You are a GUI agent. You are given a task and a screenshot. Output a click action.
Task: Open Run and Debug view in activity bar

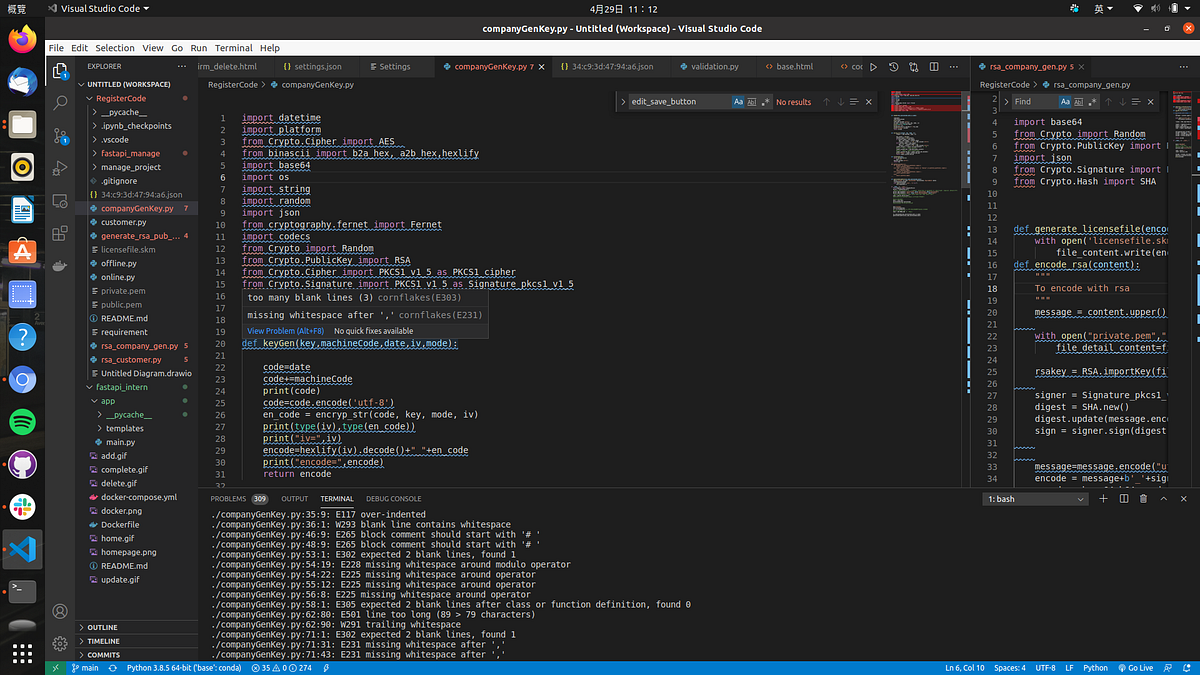60,167
